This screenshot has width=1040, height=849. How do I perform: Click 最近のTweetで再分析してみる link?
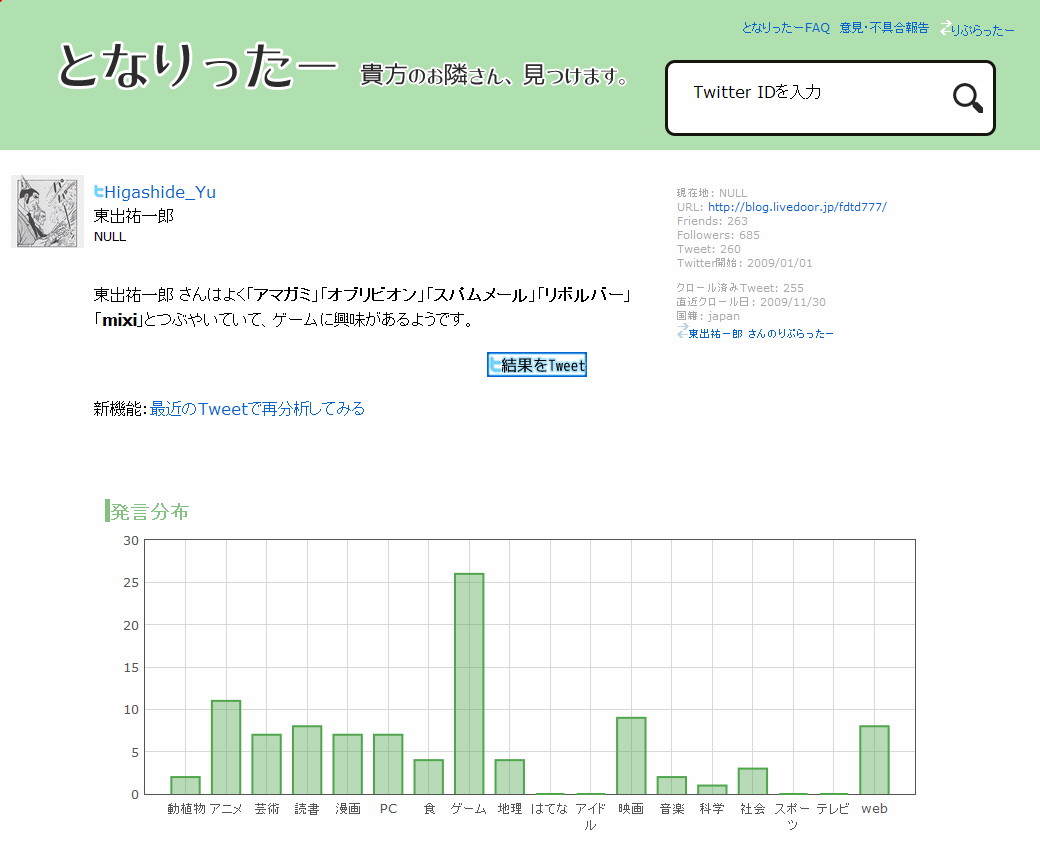pos(257,409)
